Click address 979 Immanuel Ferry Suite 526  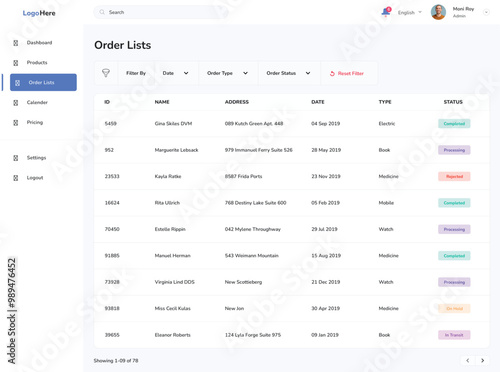point(259,150)
